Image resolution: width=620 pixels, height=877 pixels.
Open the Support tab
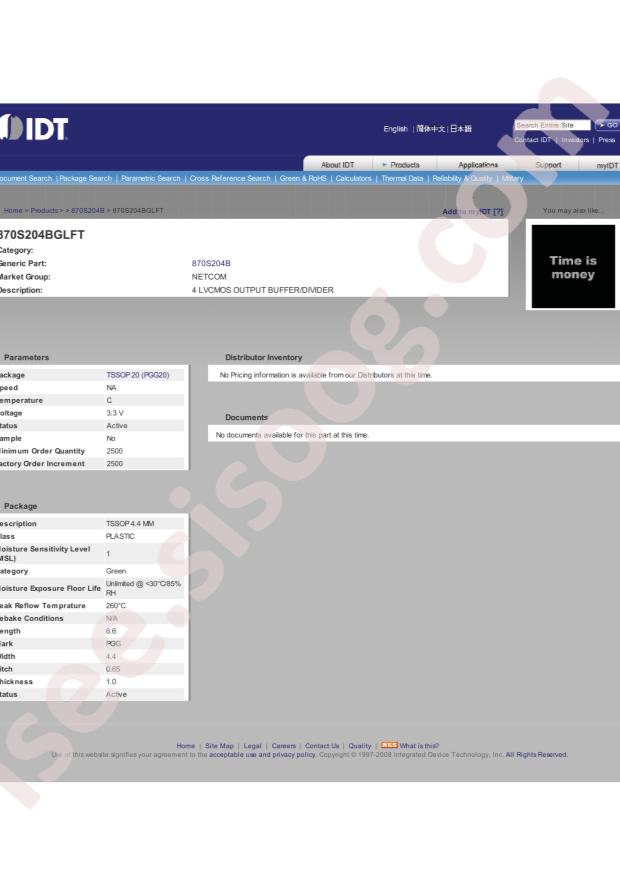pos(548,165)
